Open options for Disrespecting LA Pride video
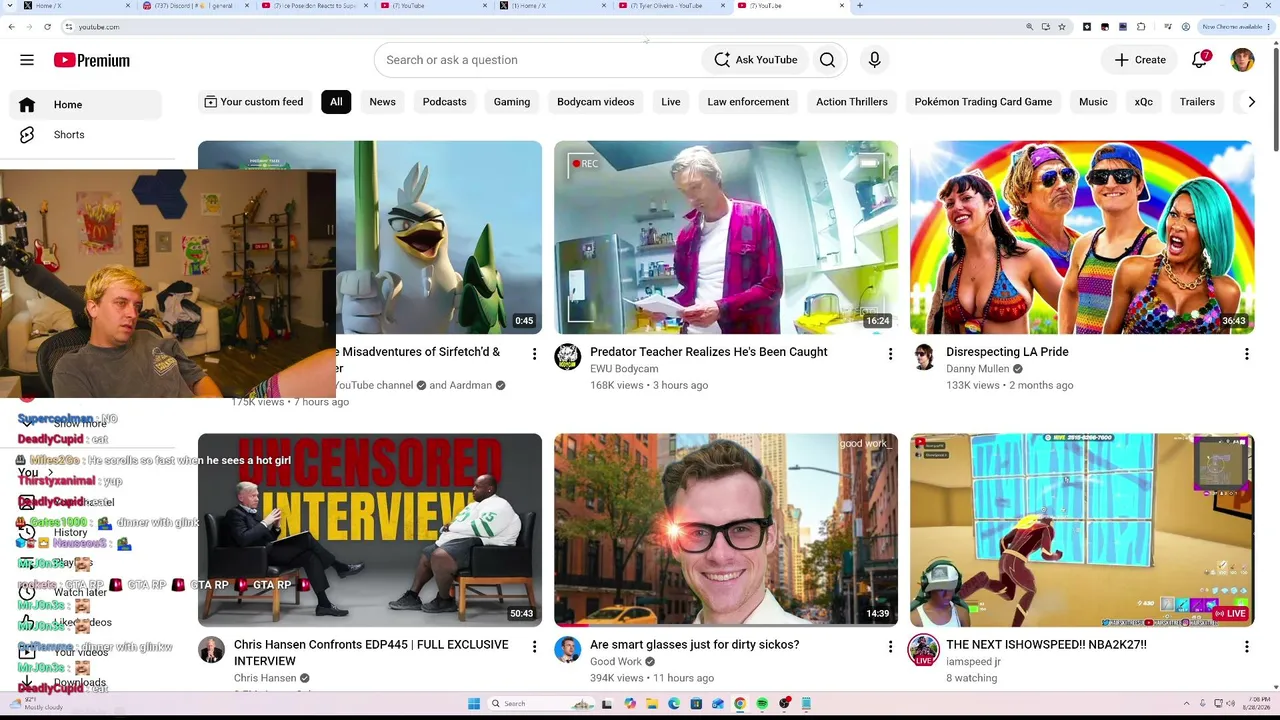This screenshot has width=1280, height=720. coord(1246,354)
